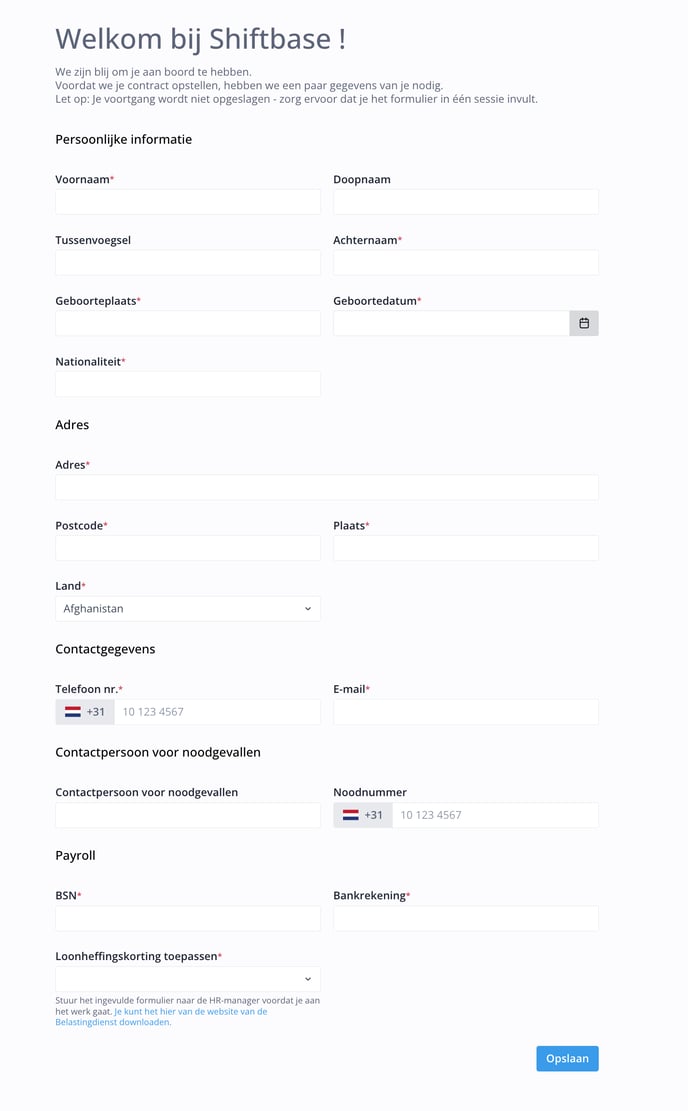Expand the Land dropdown chevron
Screen dimensions: 688x1111
308,609
